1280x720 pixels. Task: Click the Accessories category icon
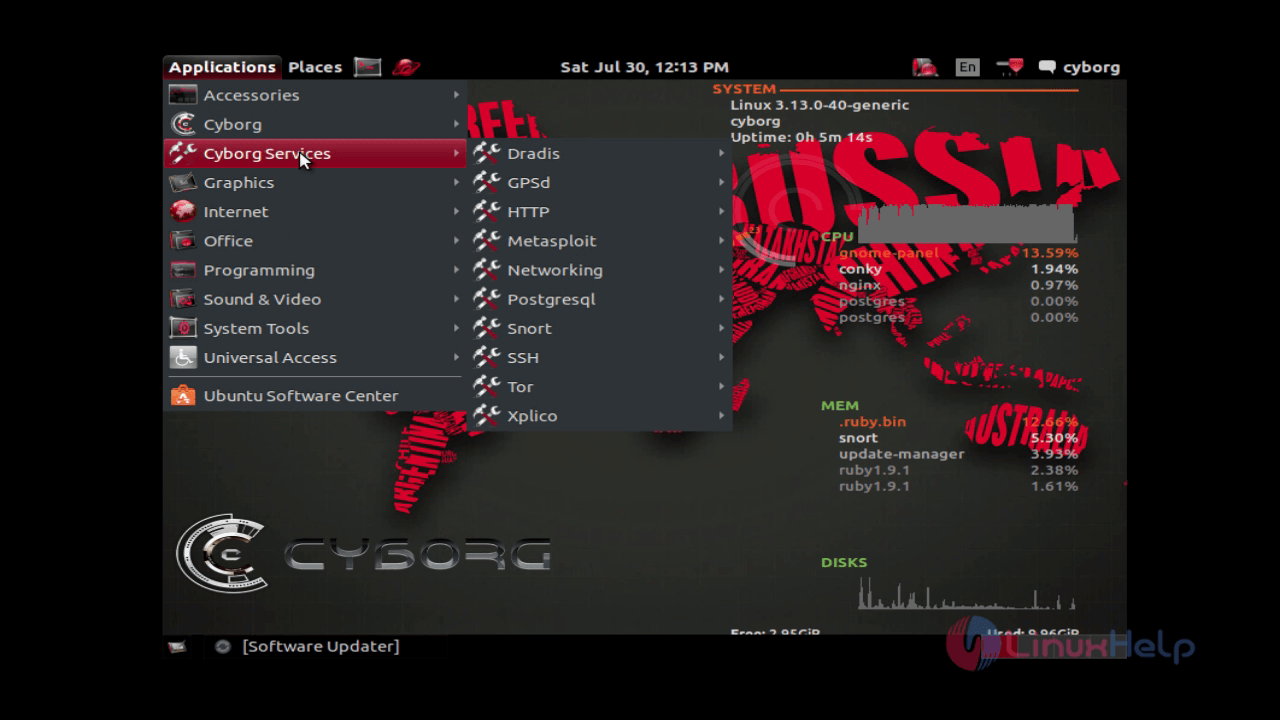click(183, 95)
